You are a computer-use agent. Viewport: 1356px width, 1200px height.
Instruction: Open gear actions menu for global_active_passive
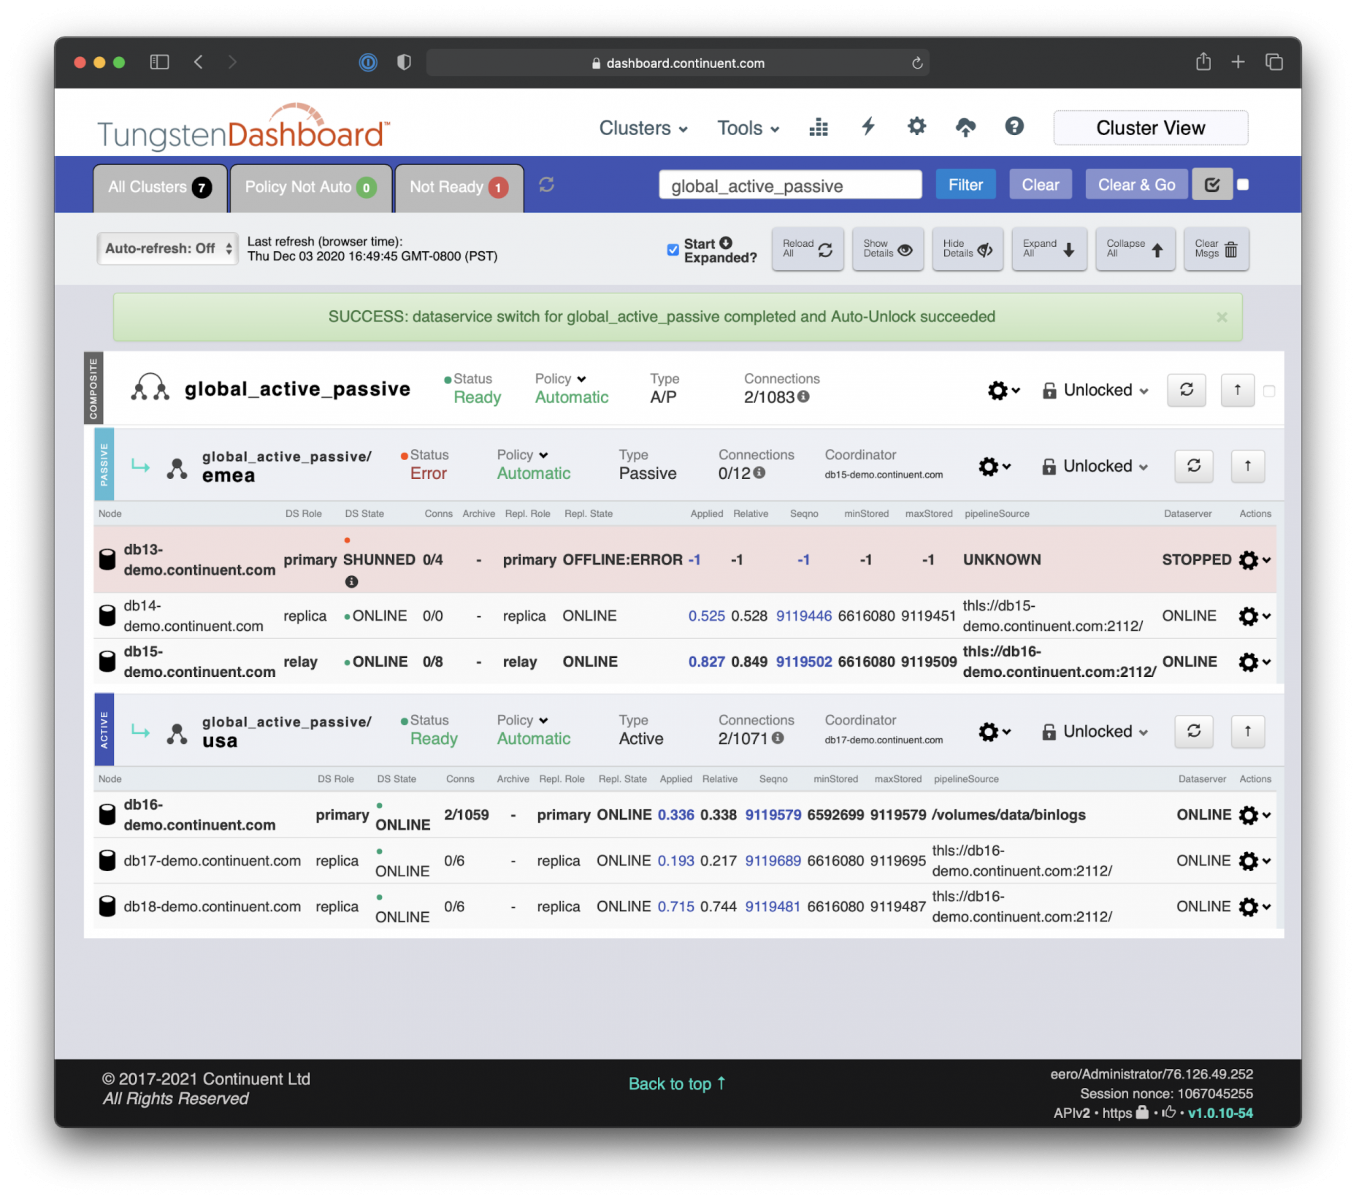(1003, 391)
